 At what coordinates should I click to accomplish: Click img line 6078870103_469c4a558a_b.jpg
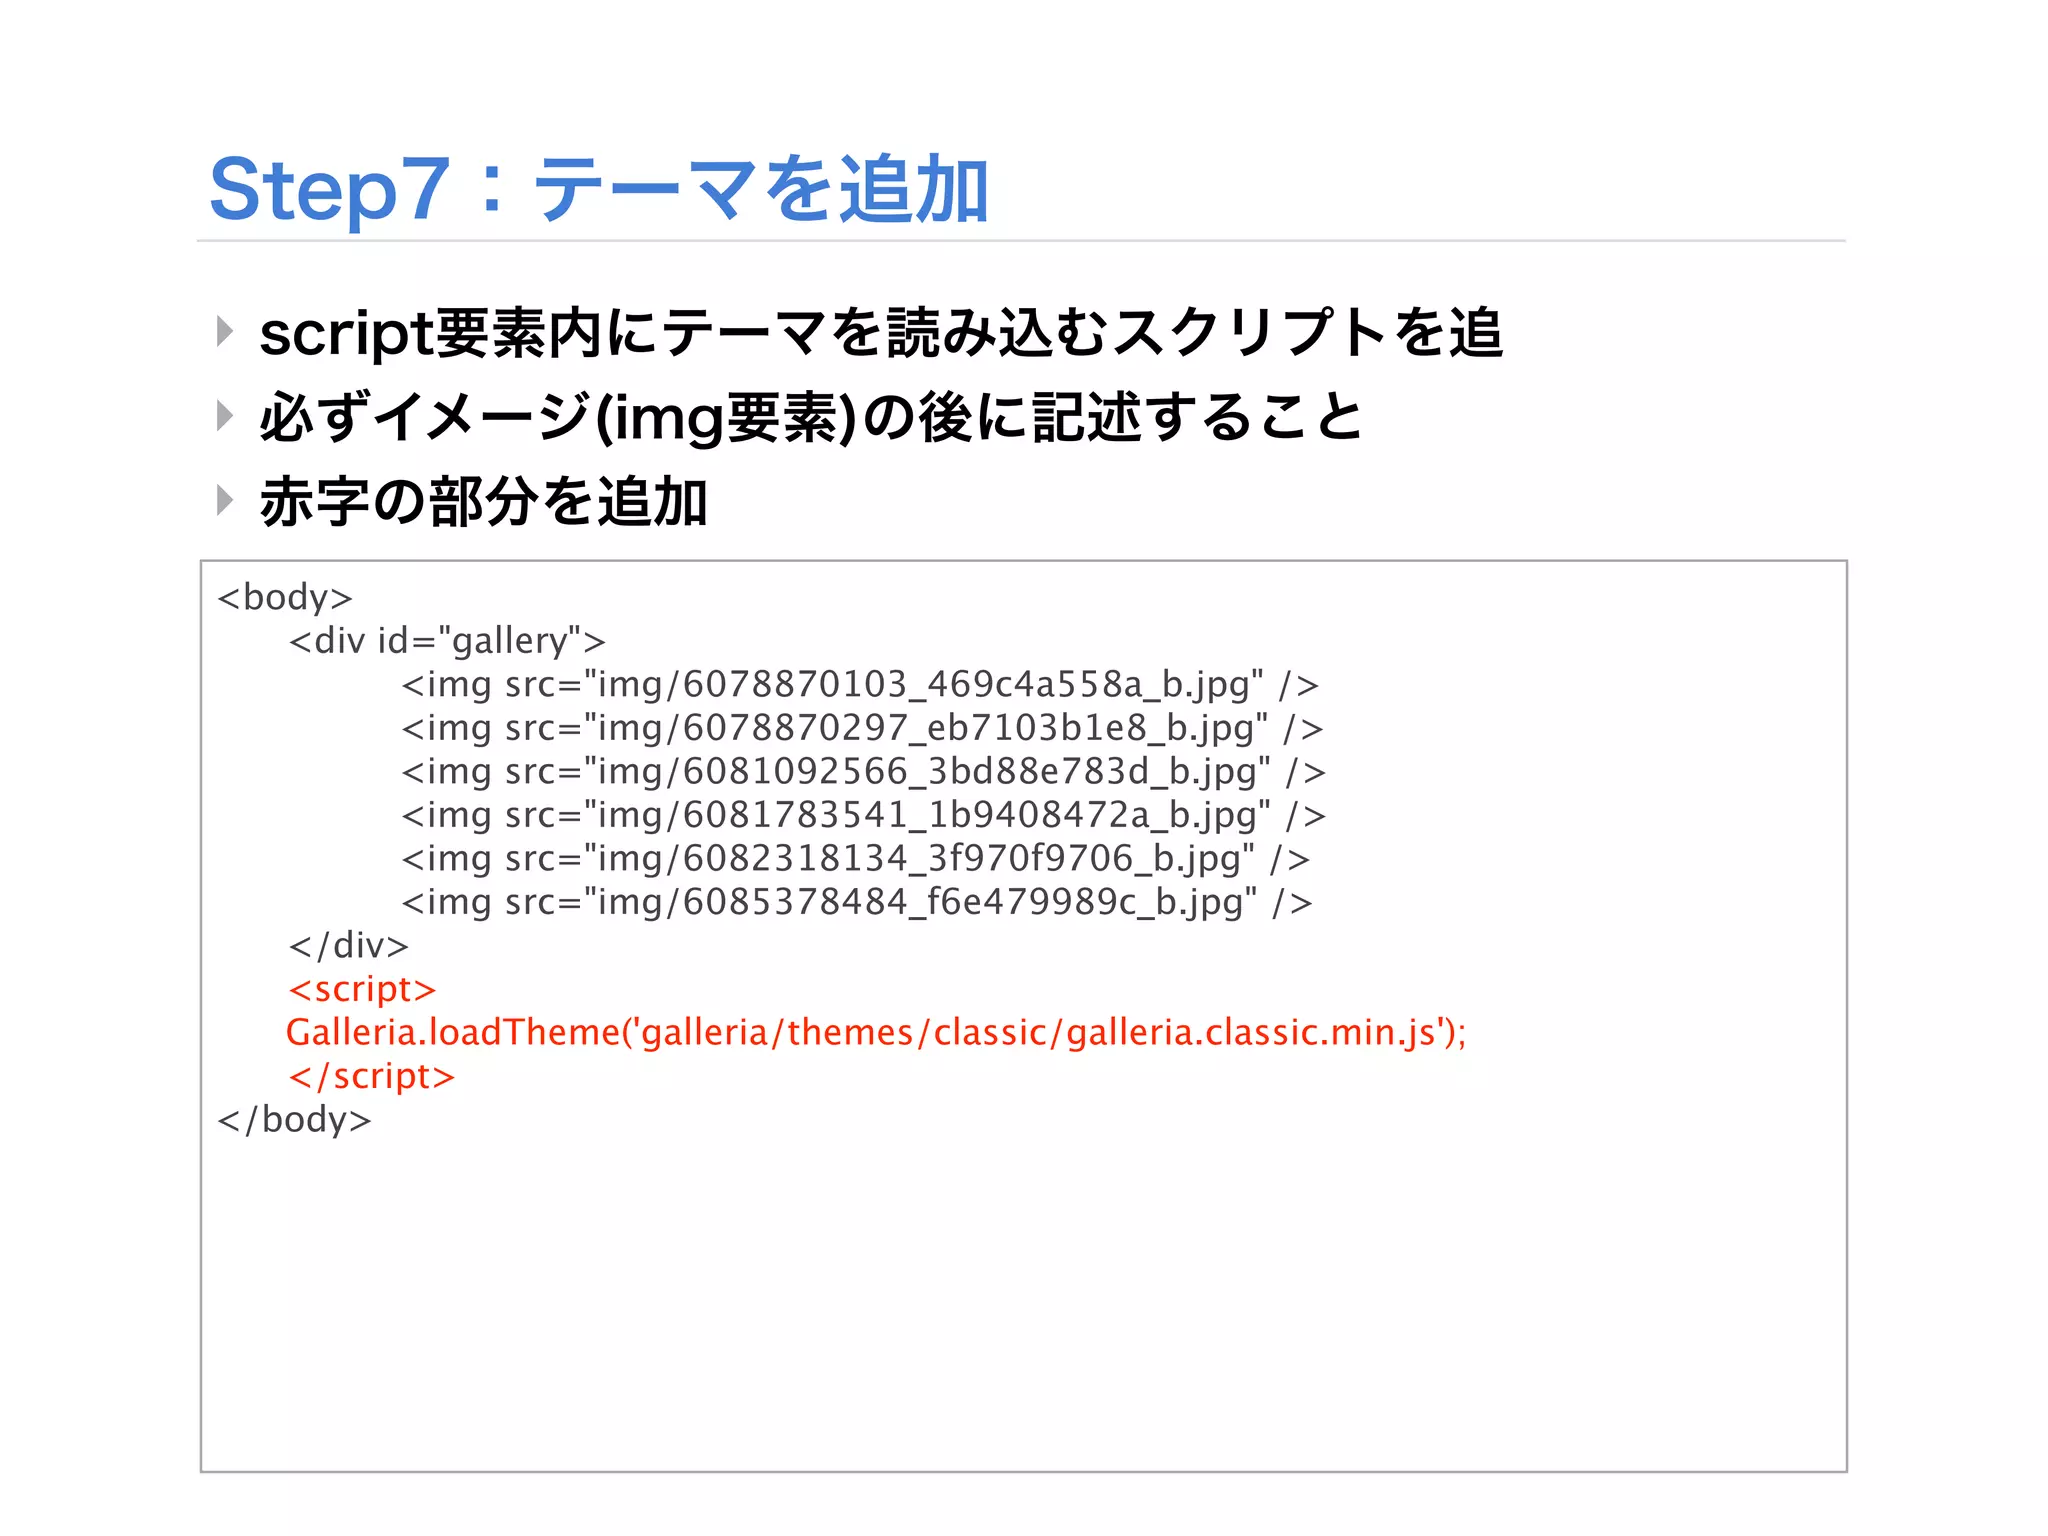860,685
